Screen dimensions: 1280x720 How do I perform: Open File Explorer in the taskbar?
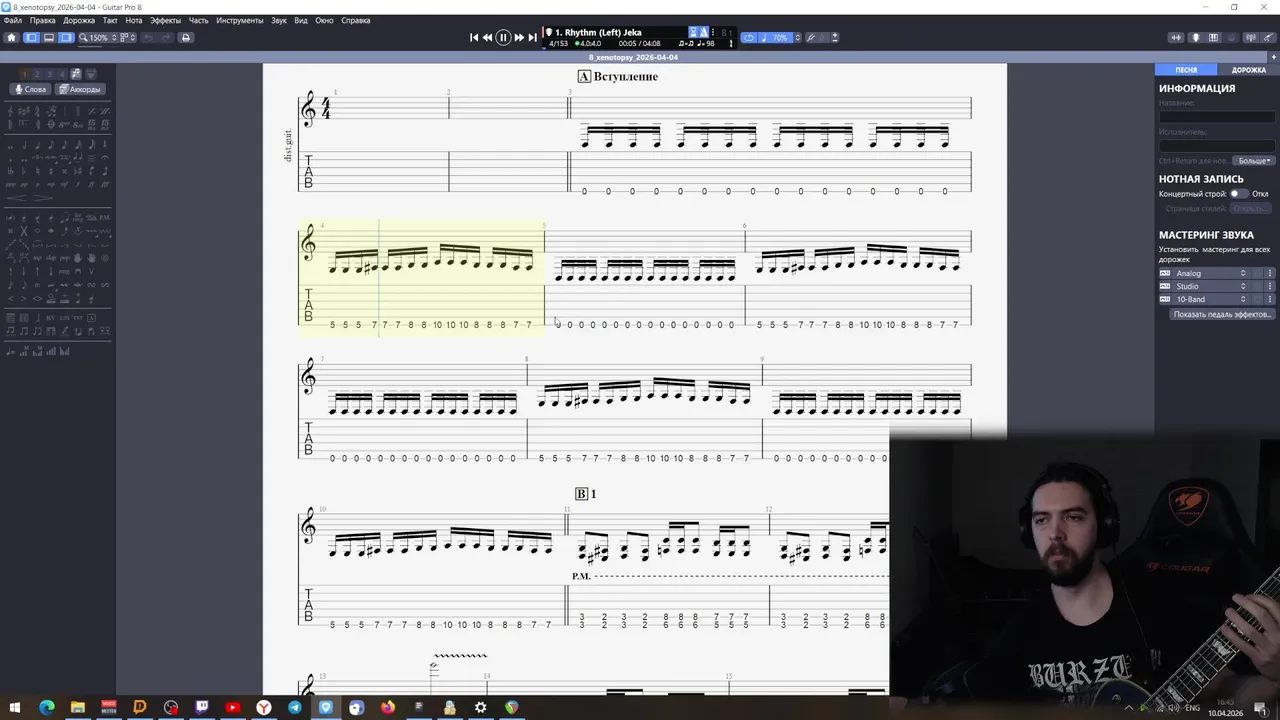[77, 707]
